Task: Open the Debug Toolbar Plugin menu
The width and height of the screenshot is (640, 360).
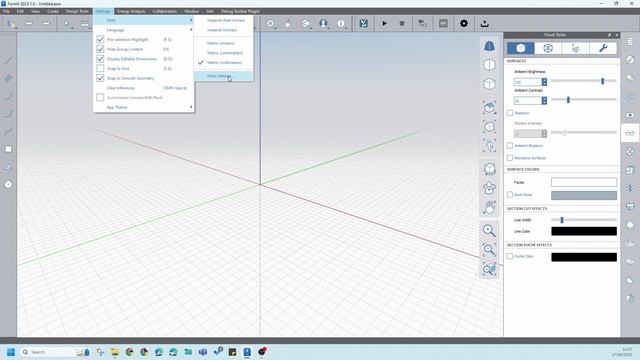Action: (x=240, y=11)
